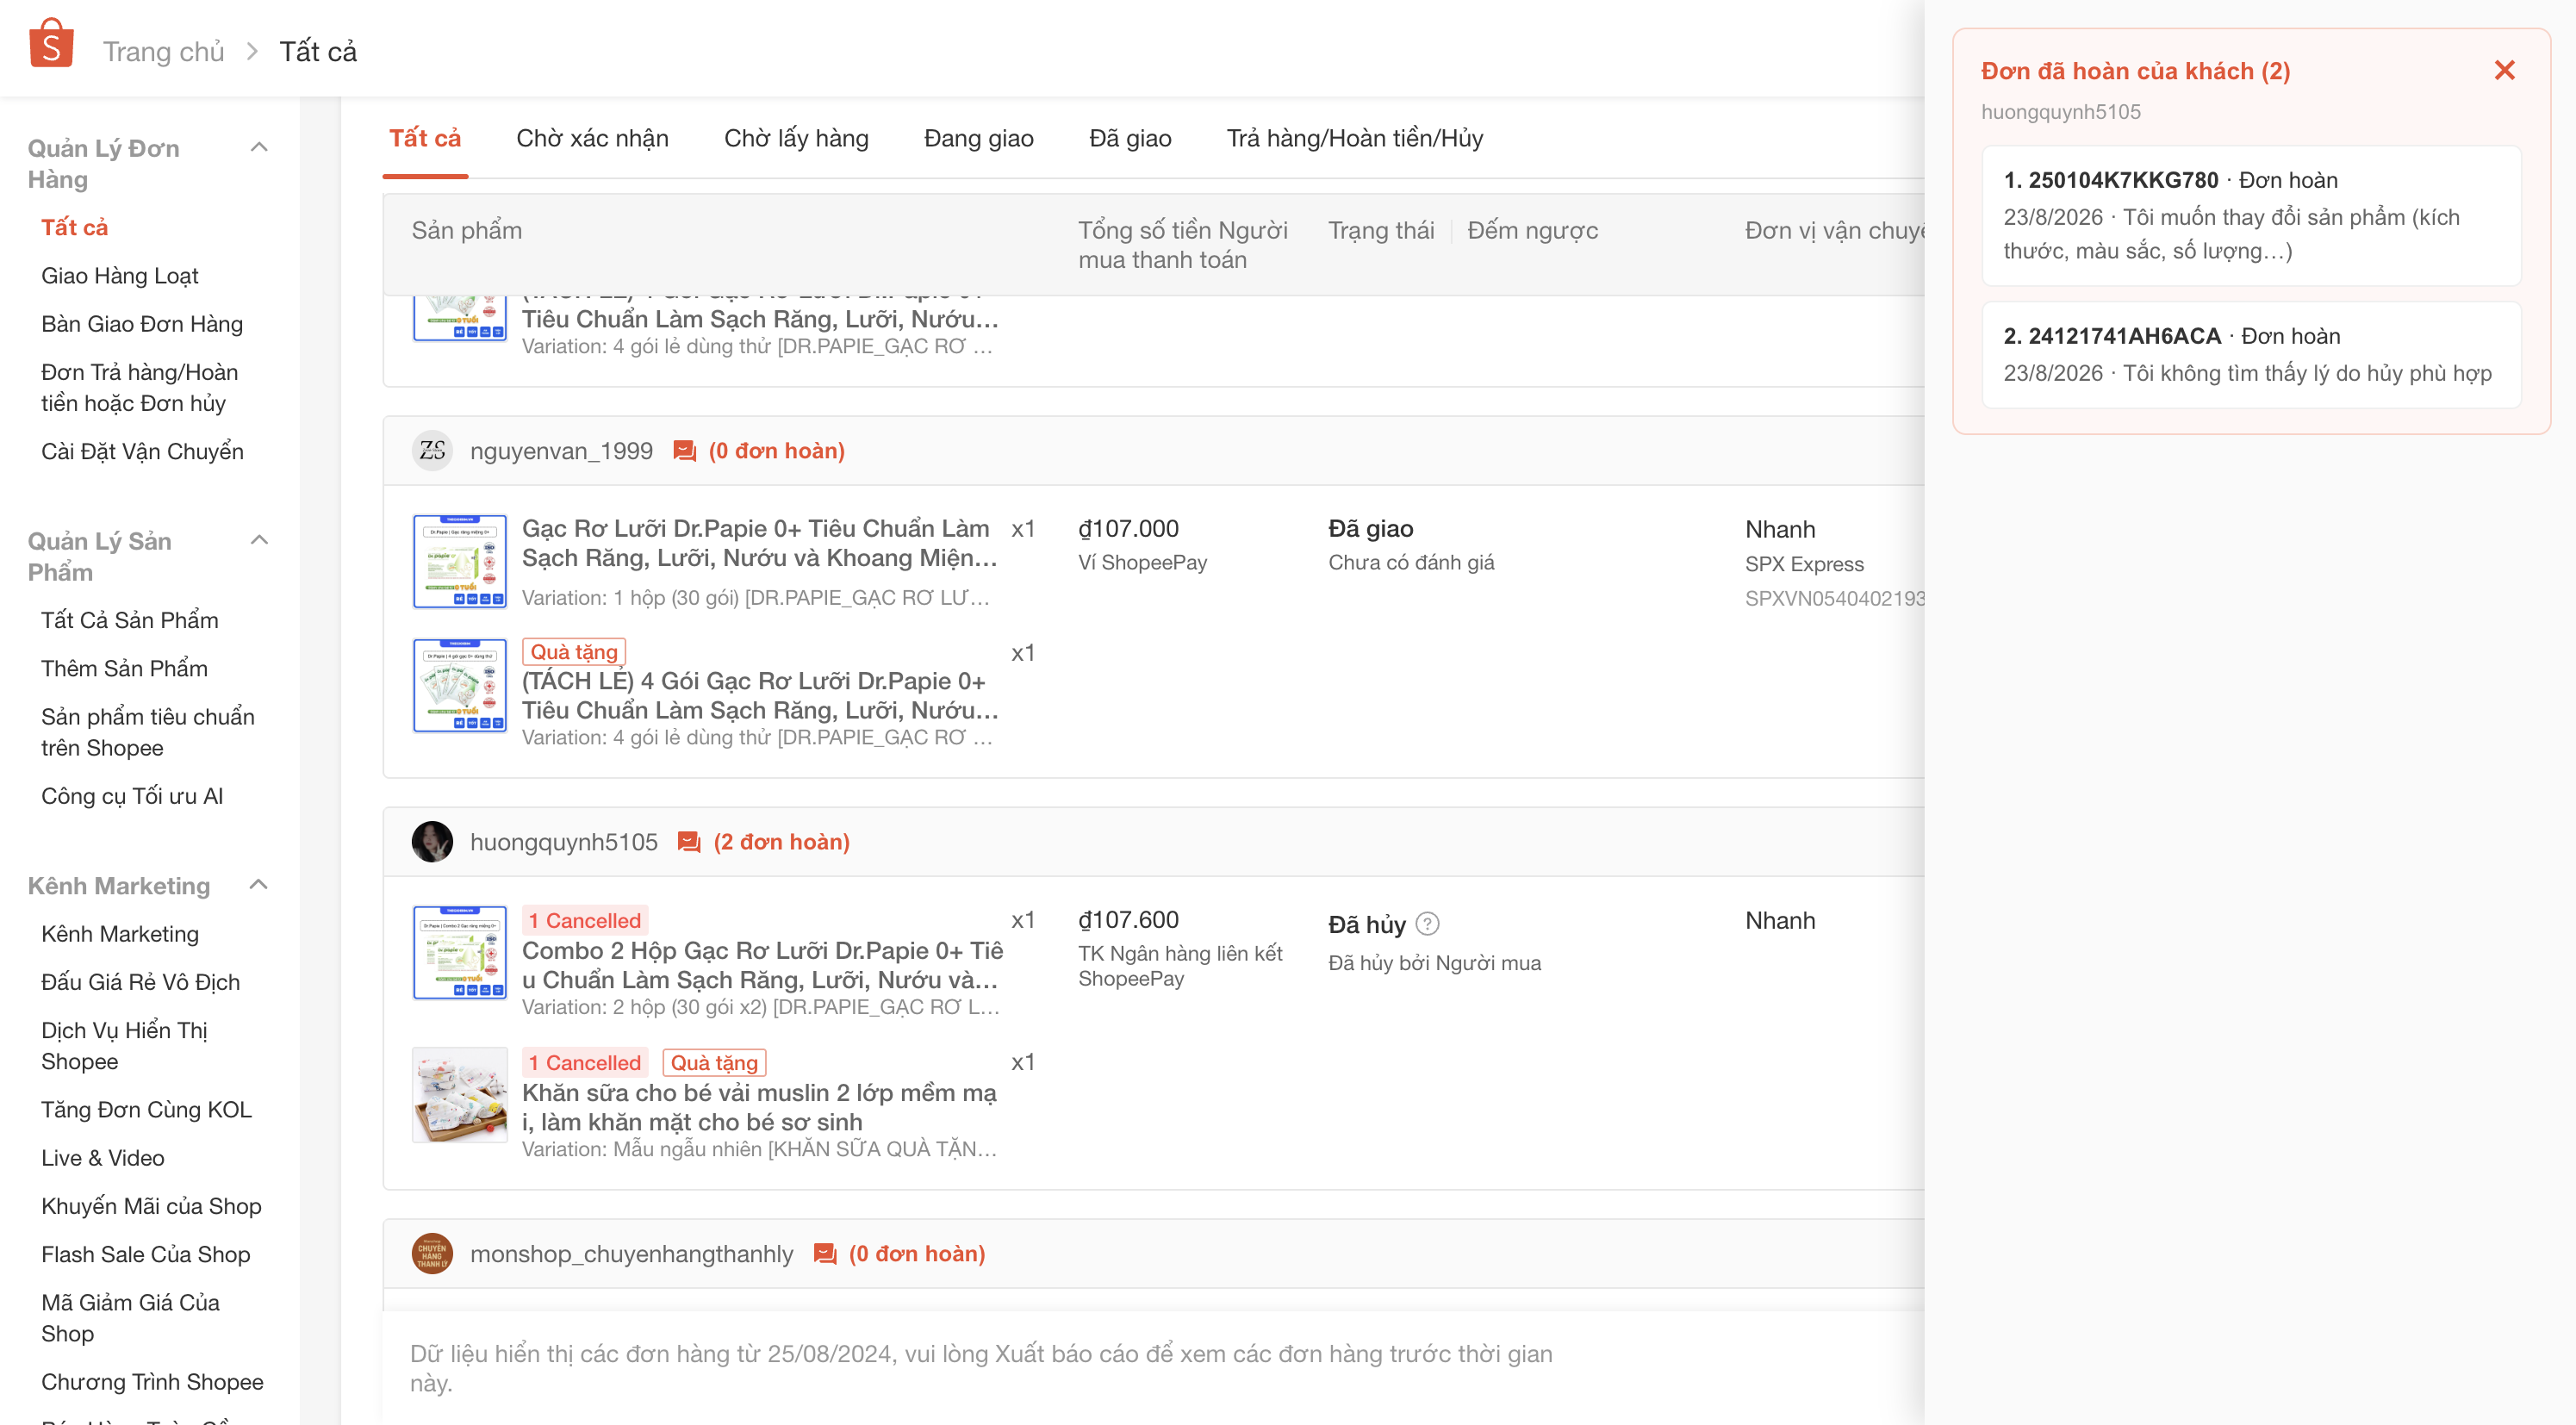Click the ₫107.600 order total
This screenshot has width=2576, height=1425.
tap(1128, 920)
